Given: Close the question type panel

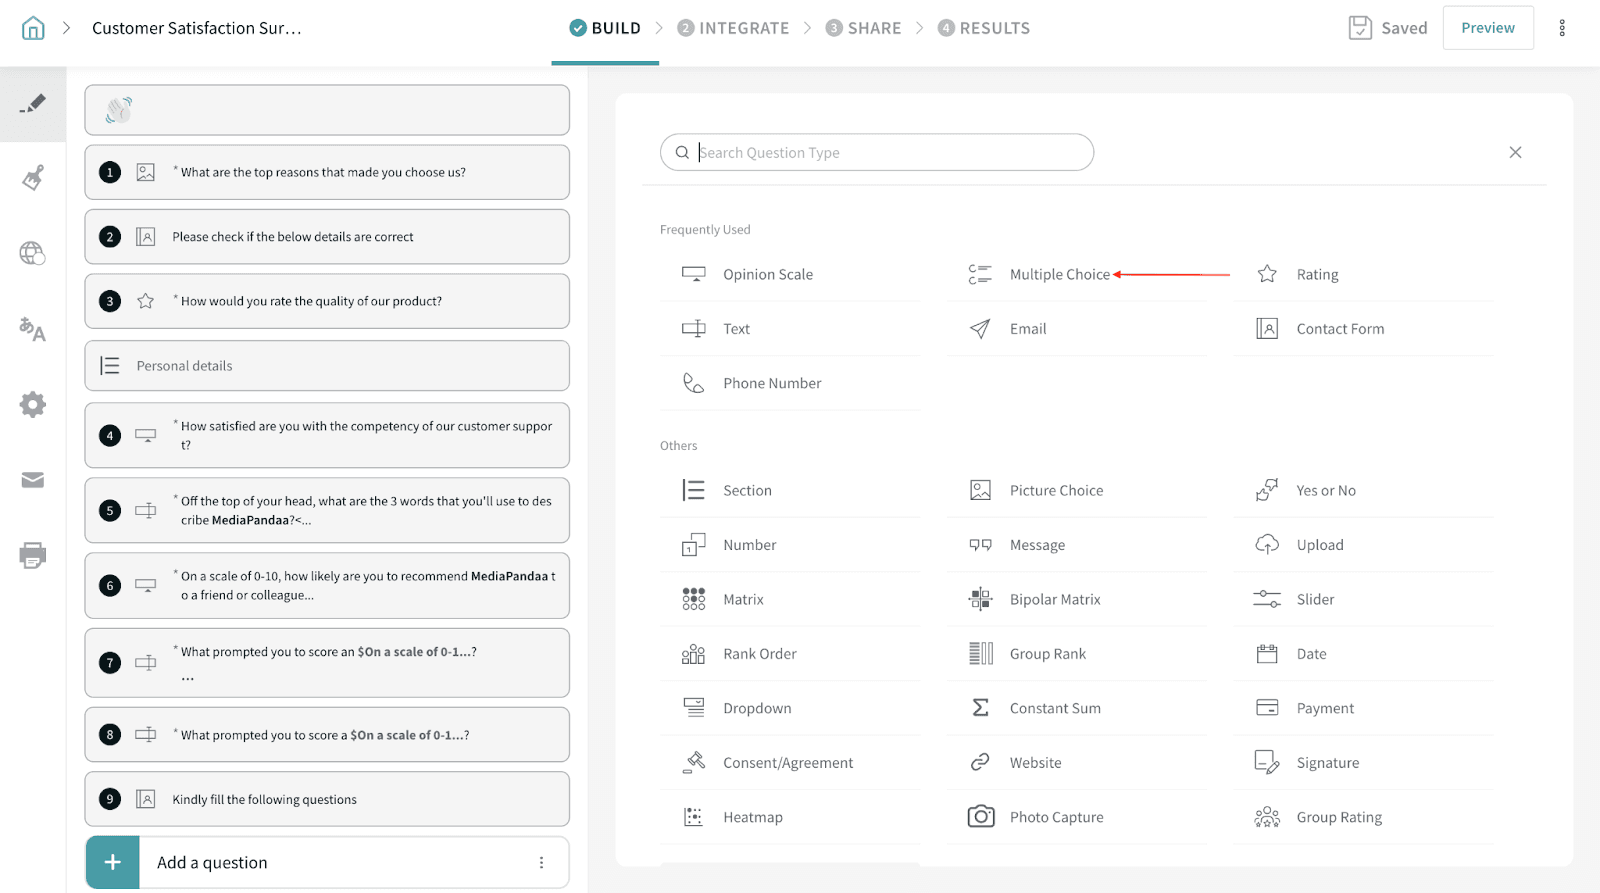Looking at the screenshot, I should tap(1515, 152).
